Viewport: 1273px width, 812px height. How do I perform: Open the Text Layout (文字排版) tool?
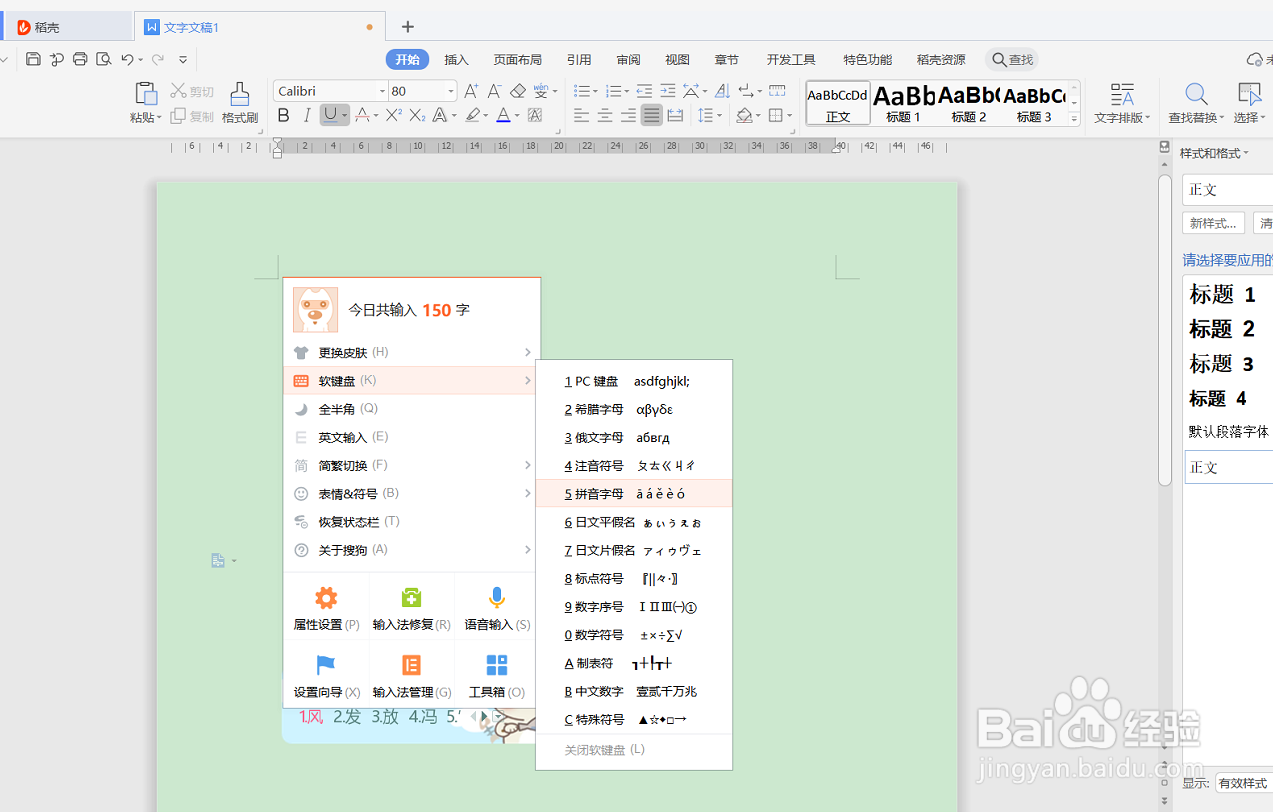point(1122,103)
